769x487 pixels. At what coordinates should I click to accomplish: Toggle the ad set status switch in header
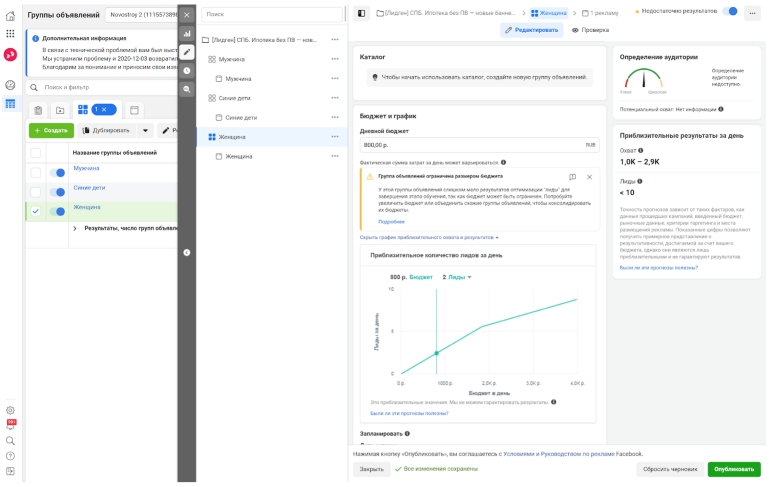(x=730, y=11)
